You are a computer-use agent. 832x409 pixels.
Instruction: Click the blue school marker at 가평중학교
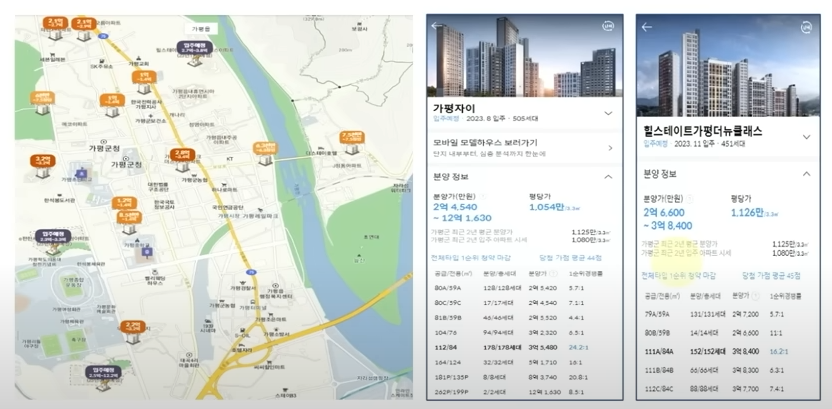148,251
